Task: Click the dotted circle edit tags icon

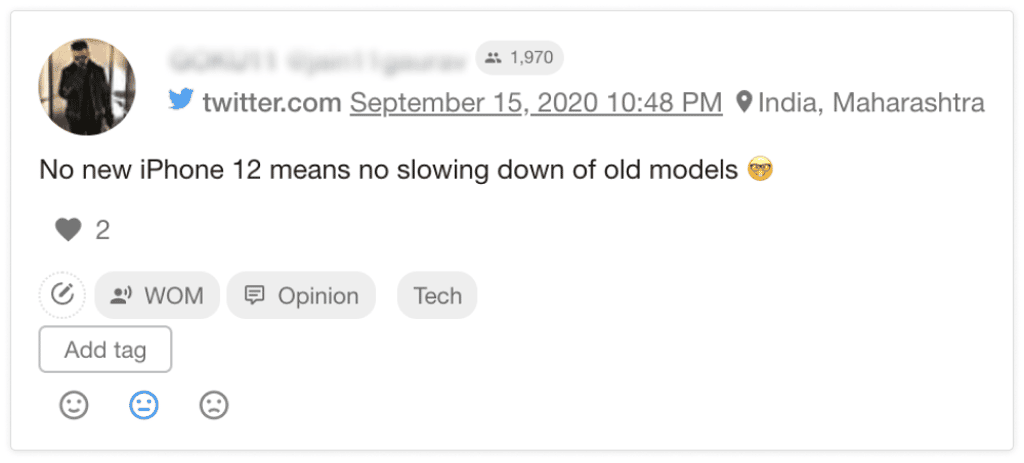Action: click(62, 295)
